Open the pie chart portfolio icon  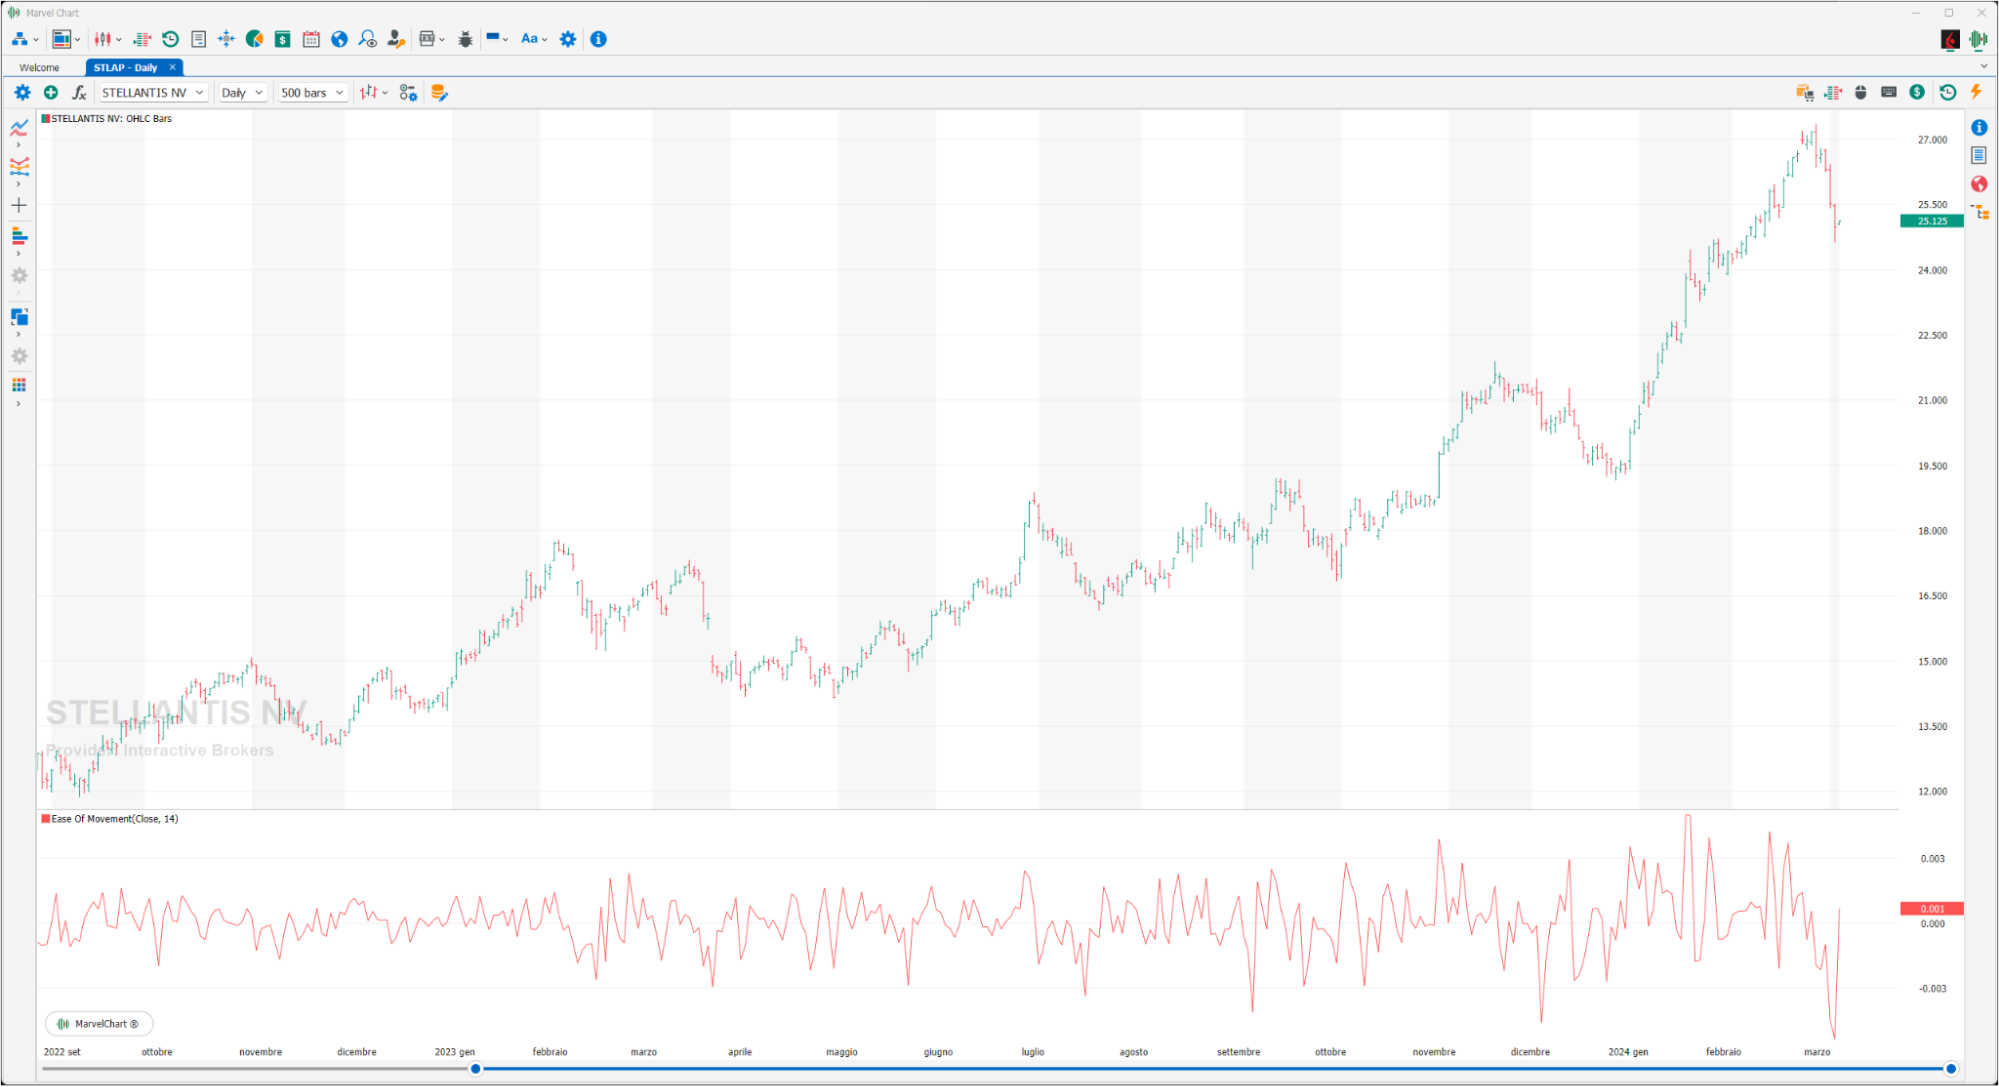[254, 39]
